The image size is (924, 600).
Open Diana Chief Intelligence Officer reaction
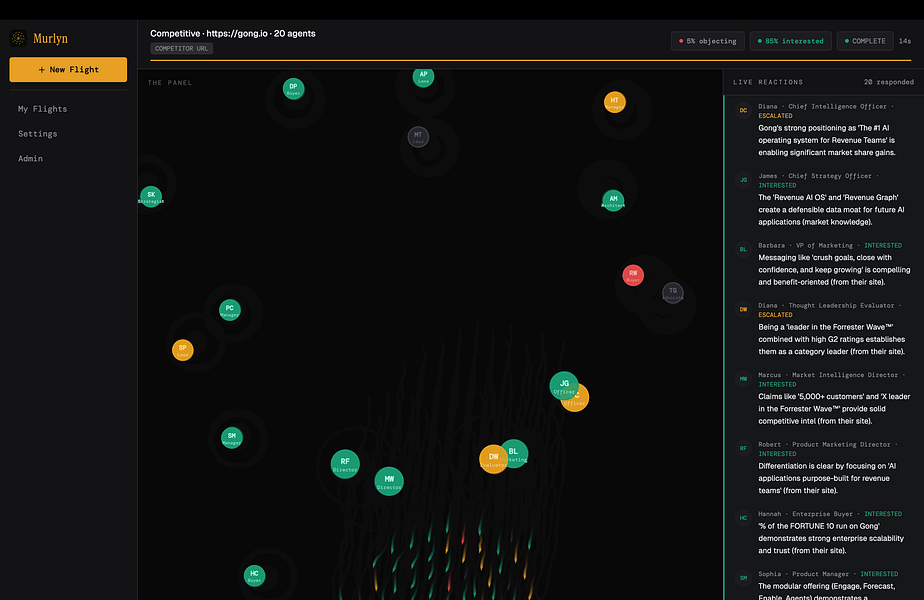(824, 130)
